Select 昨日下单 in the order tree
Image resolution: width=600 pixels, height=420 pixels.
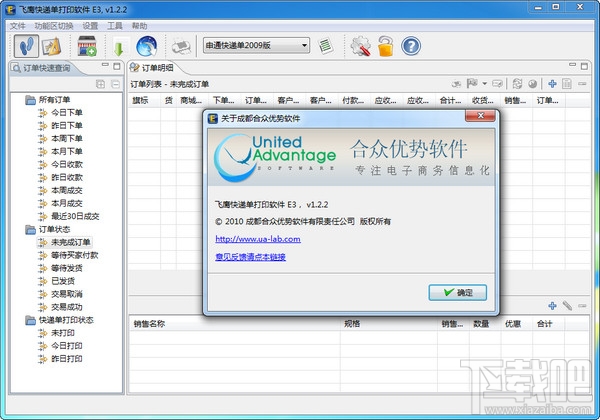pyautogui.click(x=67, y=125)
